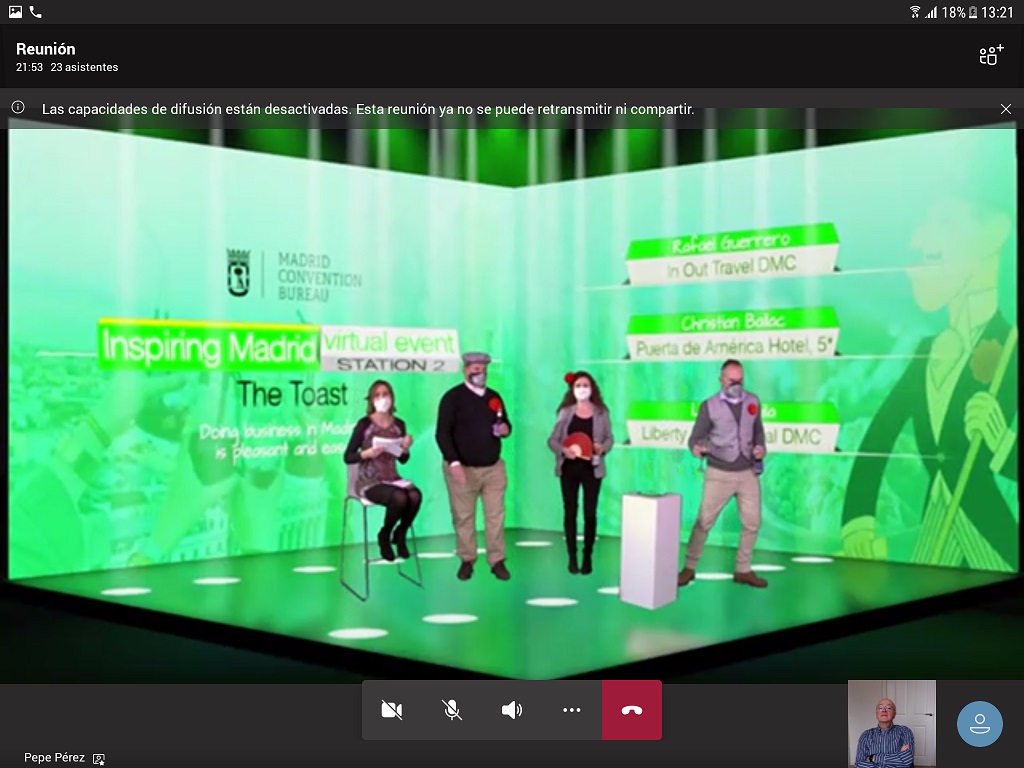Dismiss the broadcast disabled banner
Image resolution: width=1024 pixels, height=768 pixels.
[x=1006, y=109]
